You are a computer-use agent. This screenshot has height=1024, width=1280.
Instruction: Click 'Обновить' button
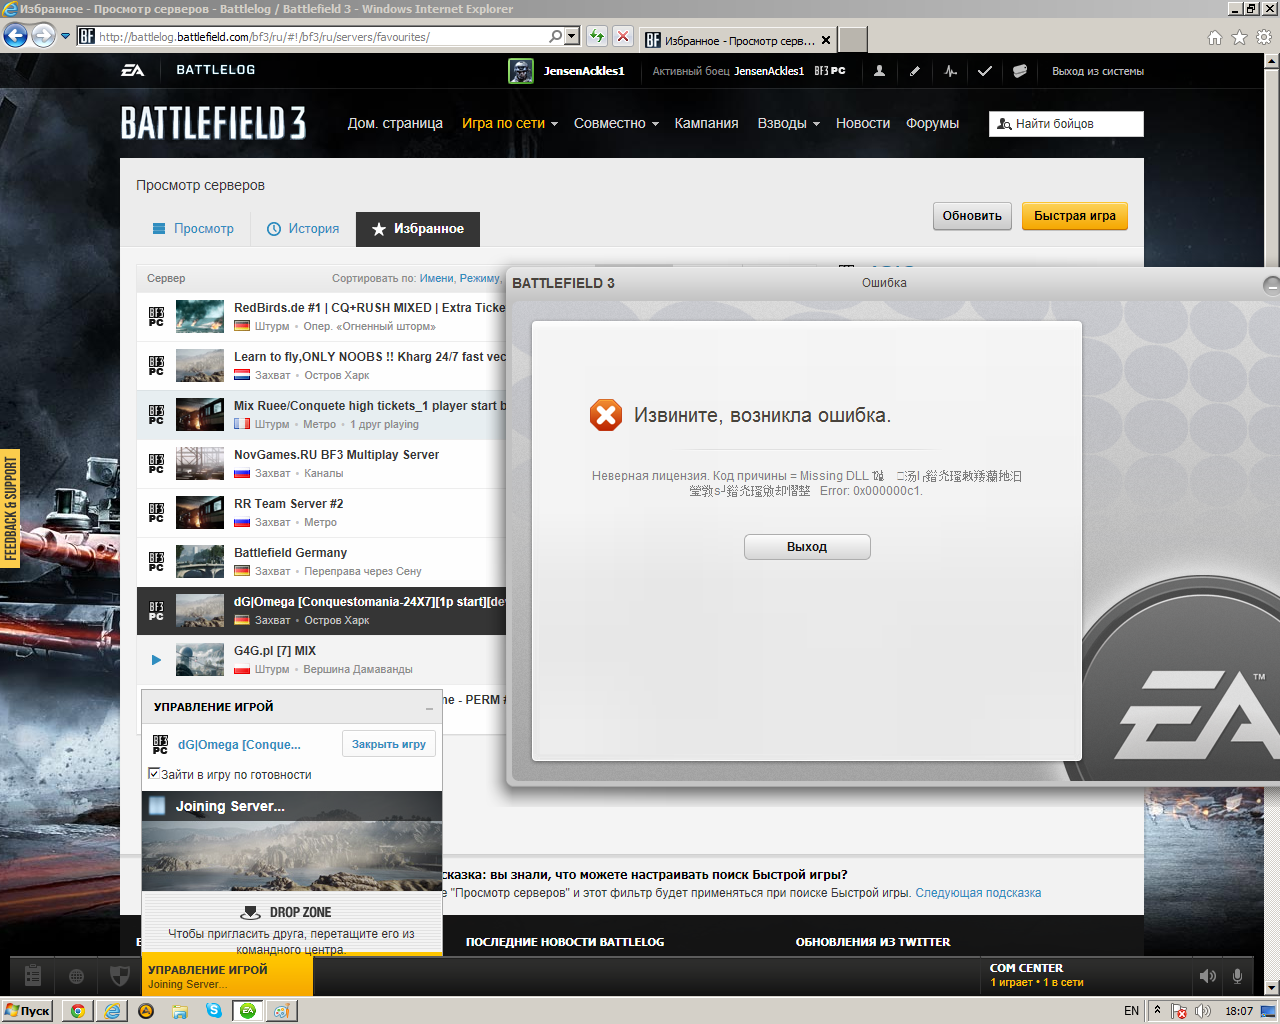point(972,216)
